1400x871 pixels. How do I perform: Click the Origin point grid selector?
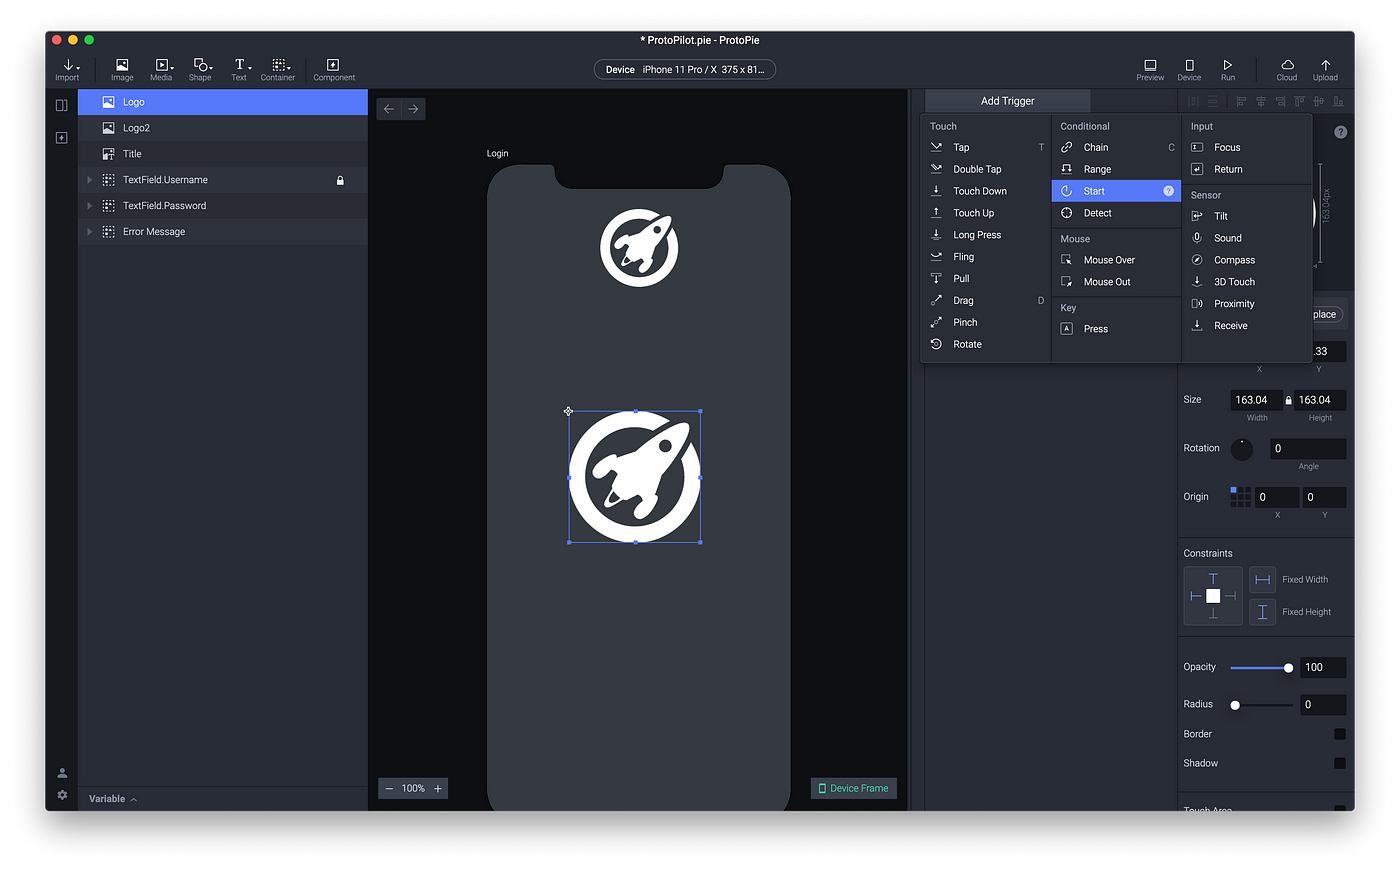(x=1240, y=497)
